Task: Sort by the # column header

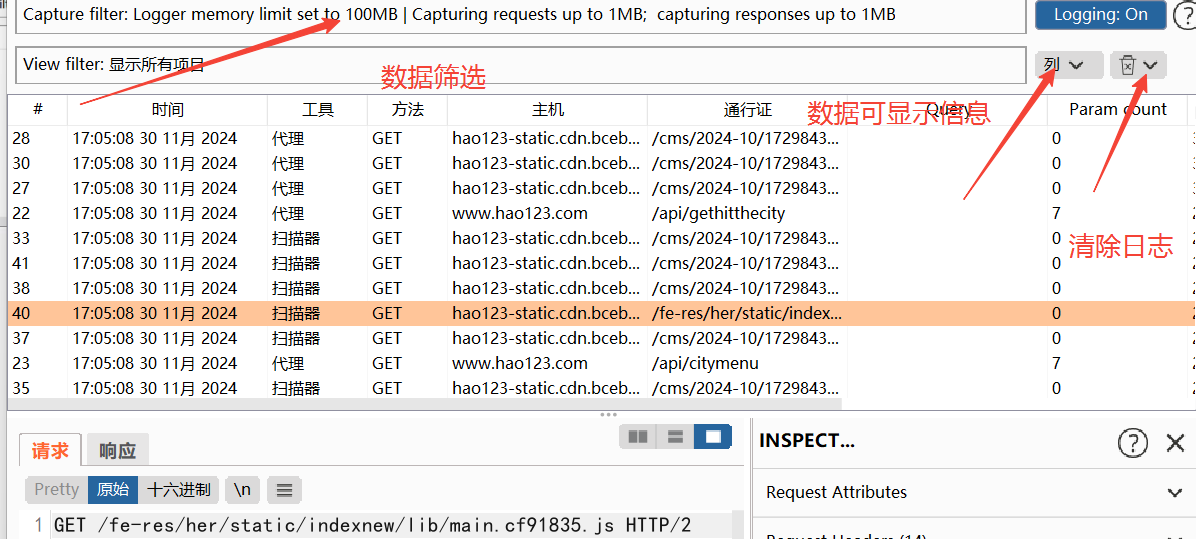Action: coord(37,110)
